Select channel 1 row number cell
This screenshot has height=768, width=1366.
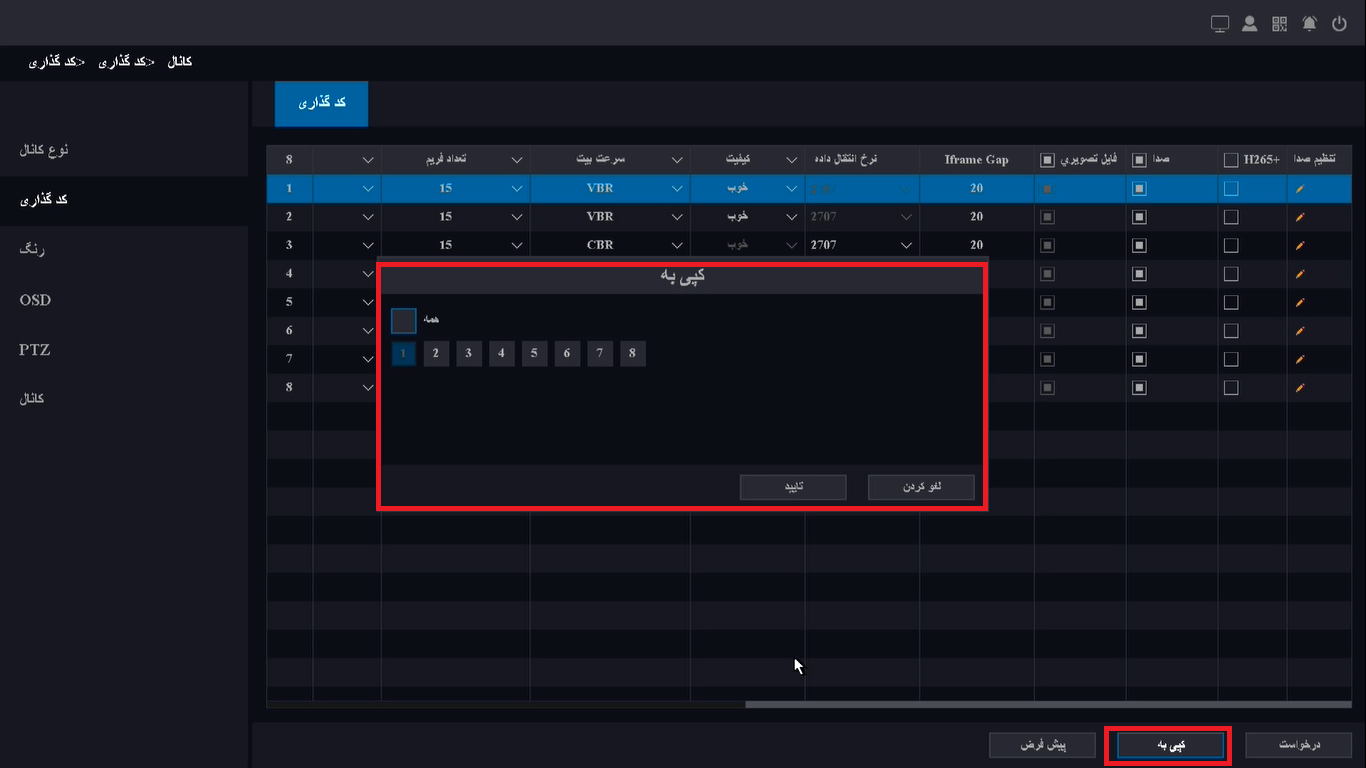[x=289, y=188]
